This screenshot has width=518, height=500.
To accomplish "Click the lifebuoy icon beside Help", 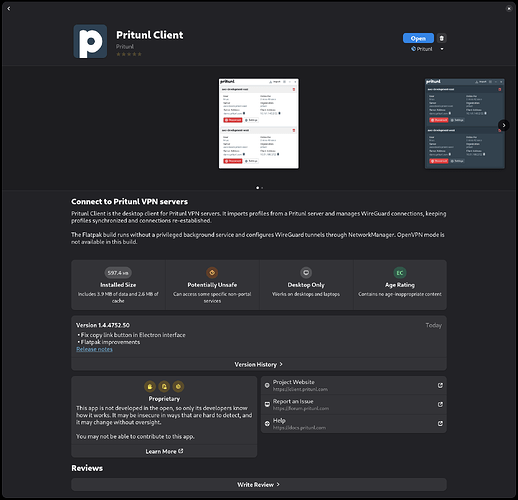I will [x=267, y=424].
